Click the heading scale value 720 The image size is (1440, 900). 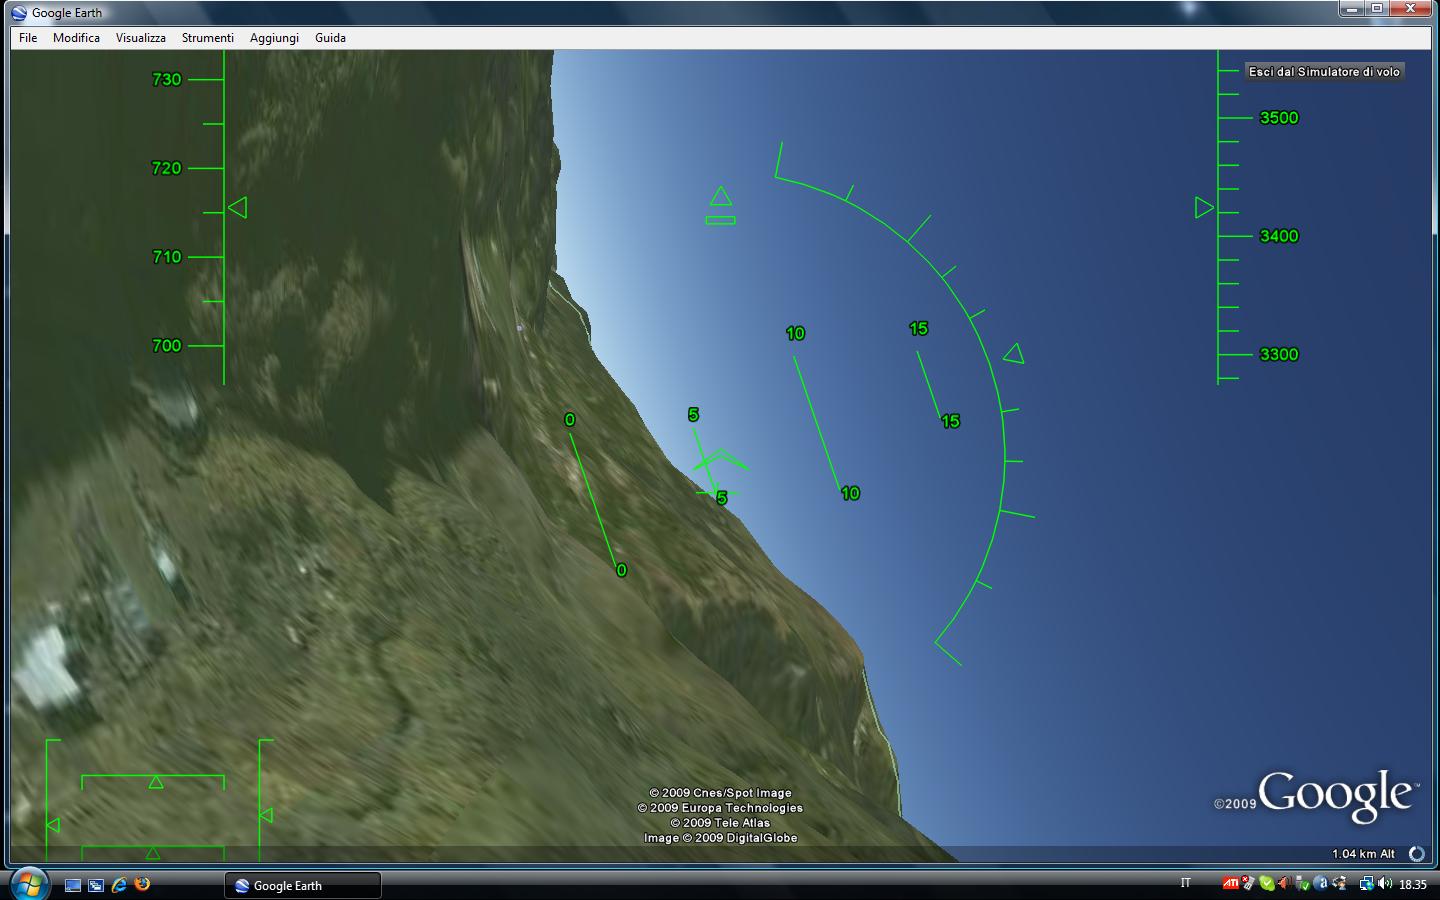pos(167,168)
